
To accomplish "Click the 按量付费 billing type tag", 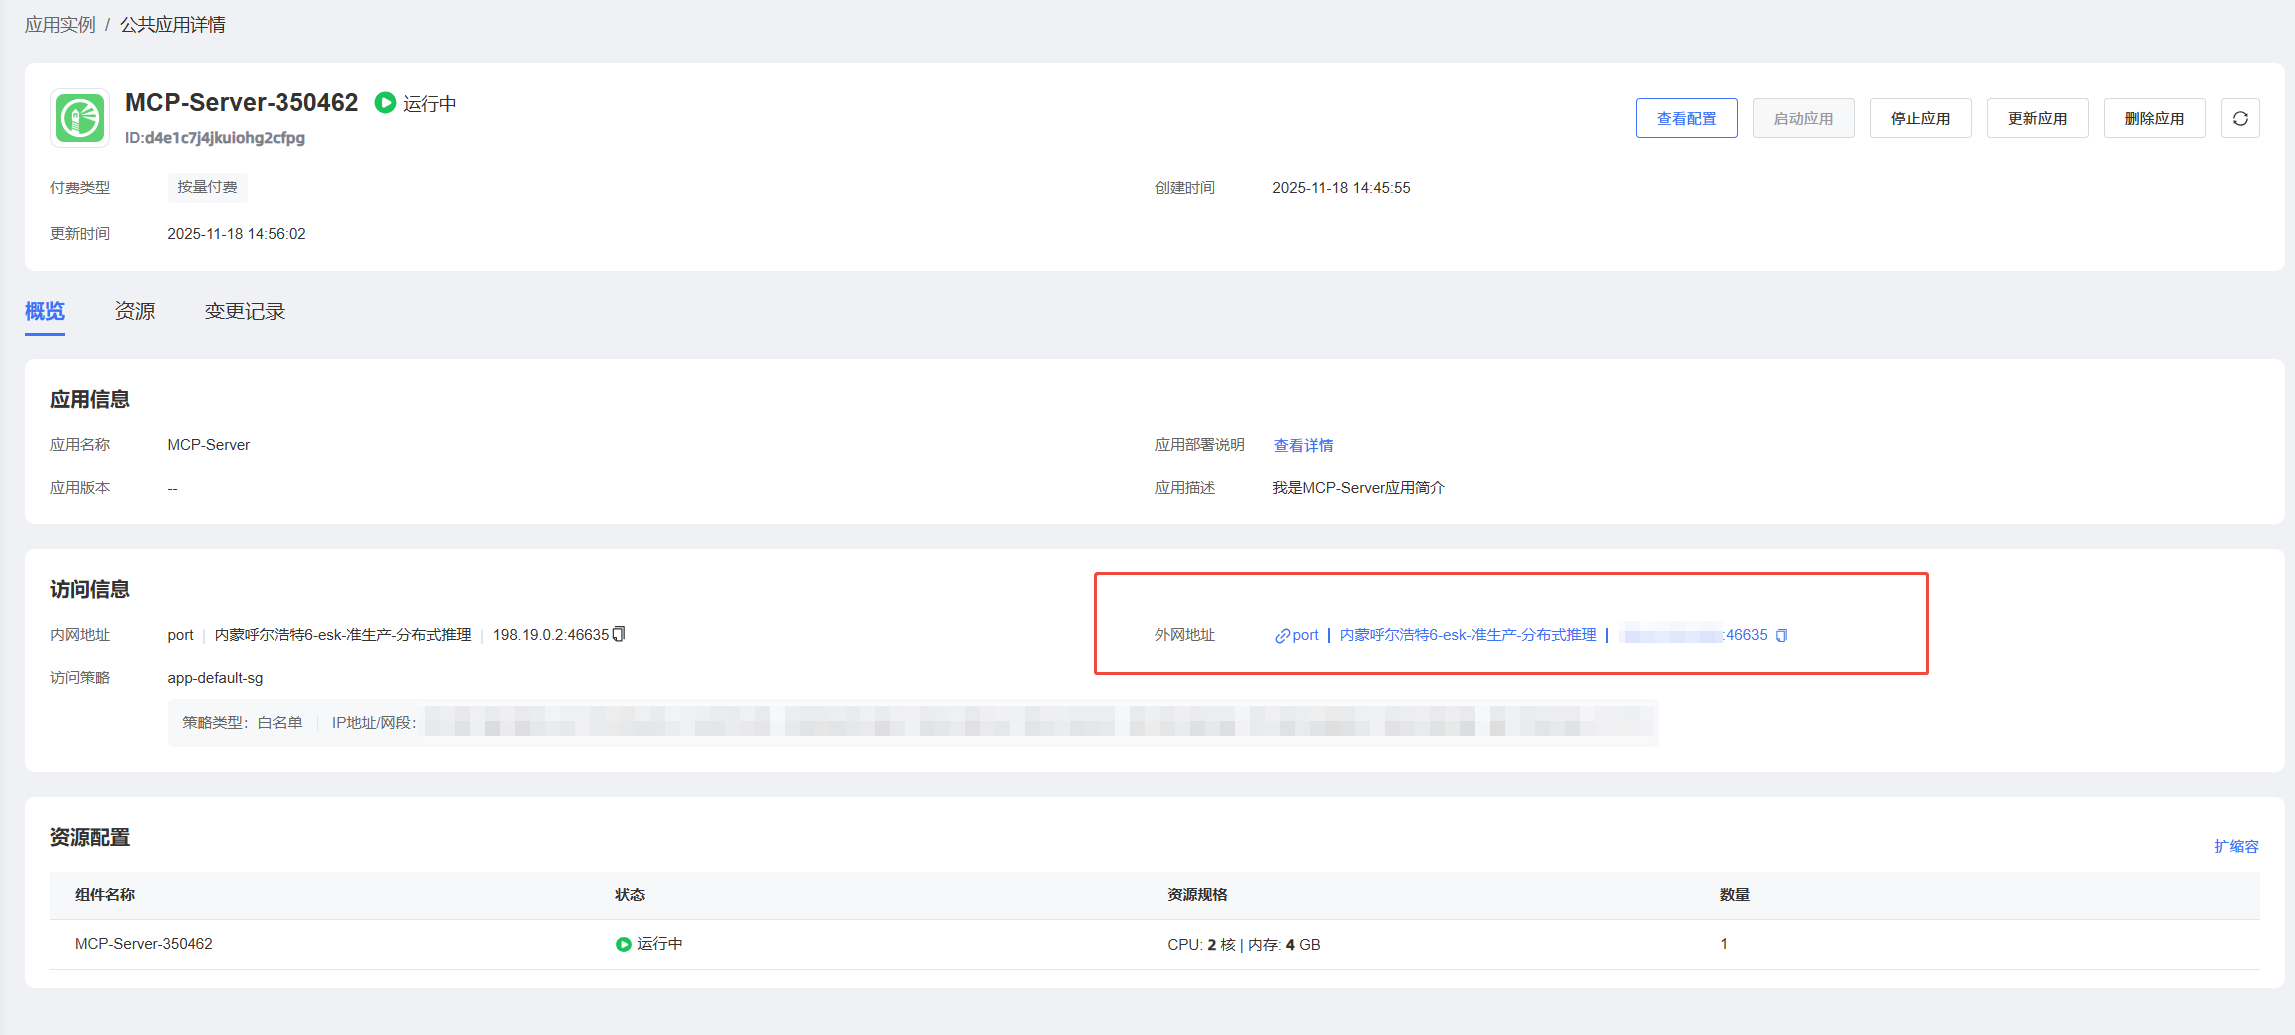I will tap(207, 187).
